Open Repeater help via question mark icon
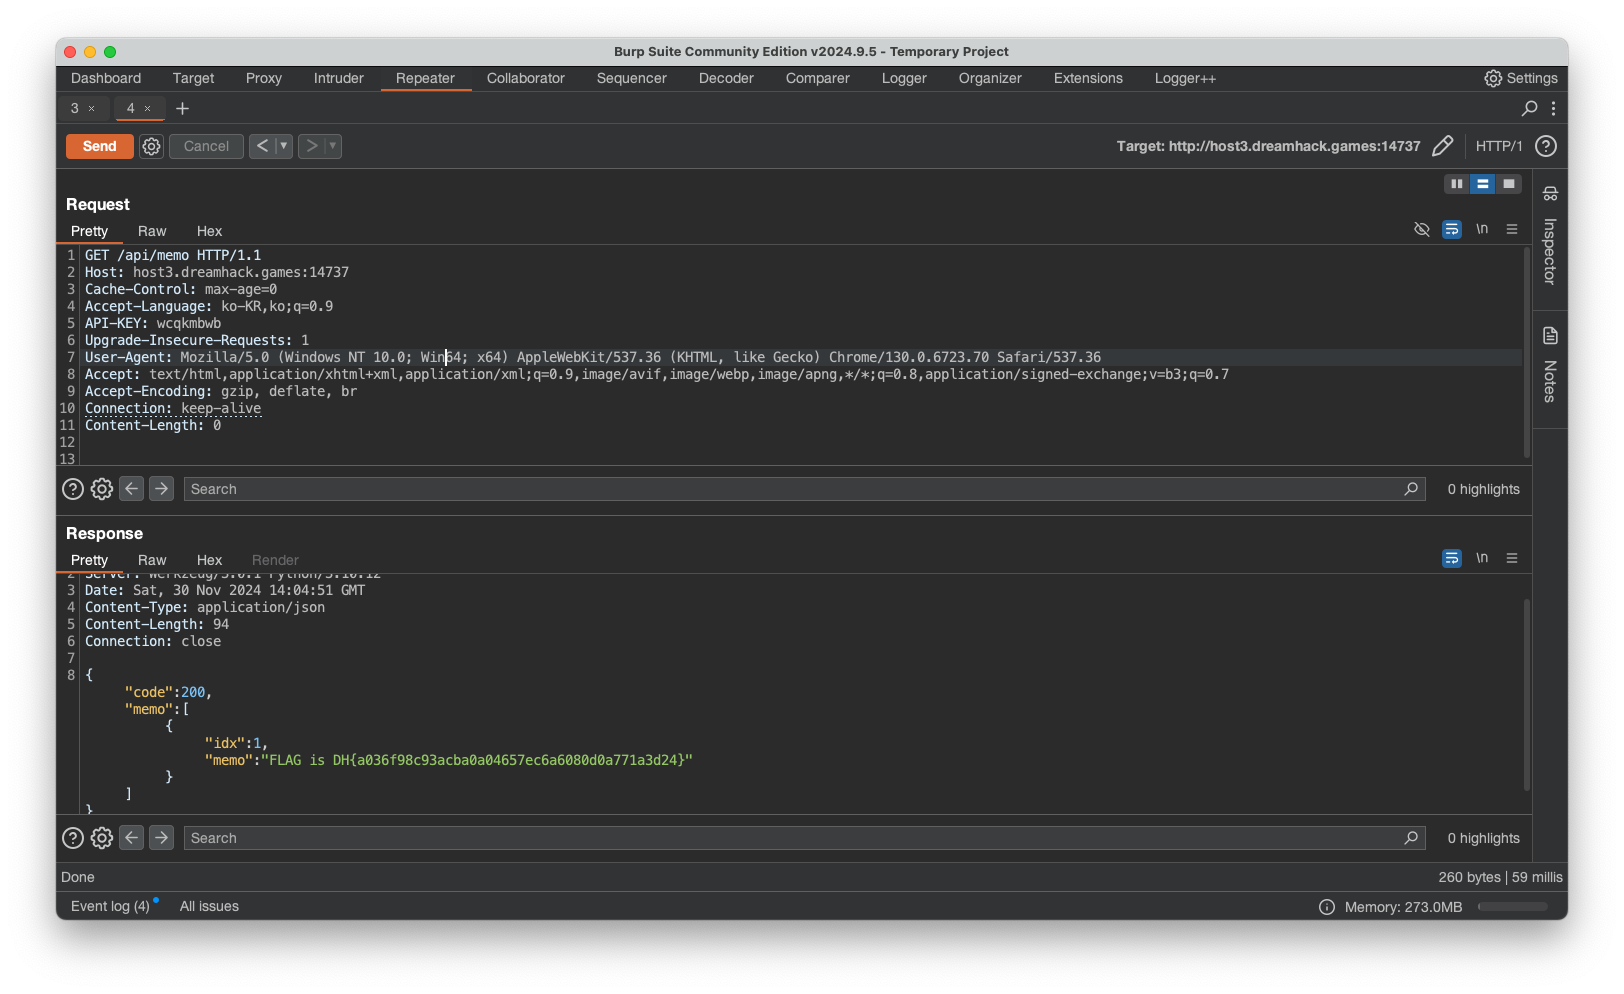This screenshot has width=1624, height=994. (1546, 146)
